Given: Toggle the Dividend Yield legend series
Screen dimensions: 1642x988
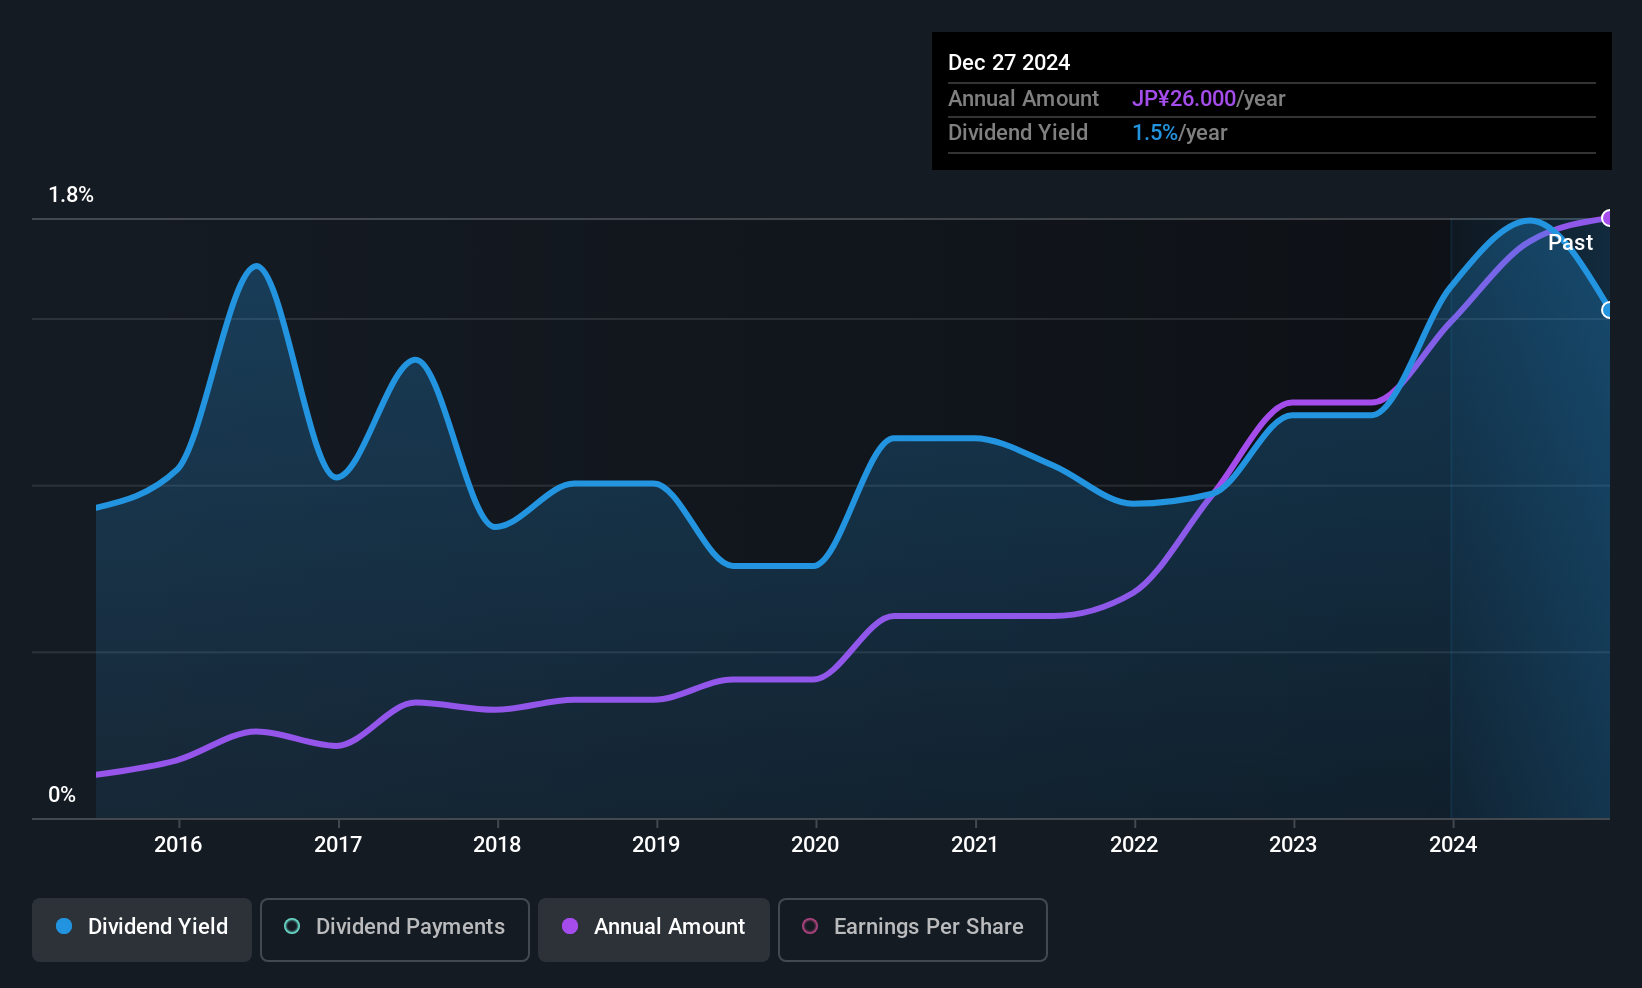Looking at the screenshot, I should click(142, 927).
